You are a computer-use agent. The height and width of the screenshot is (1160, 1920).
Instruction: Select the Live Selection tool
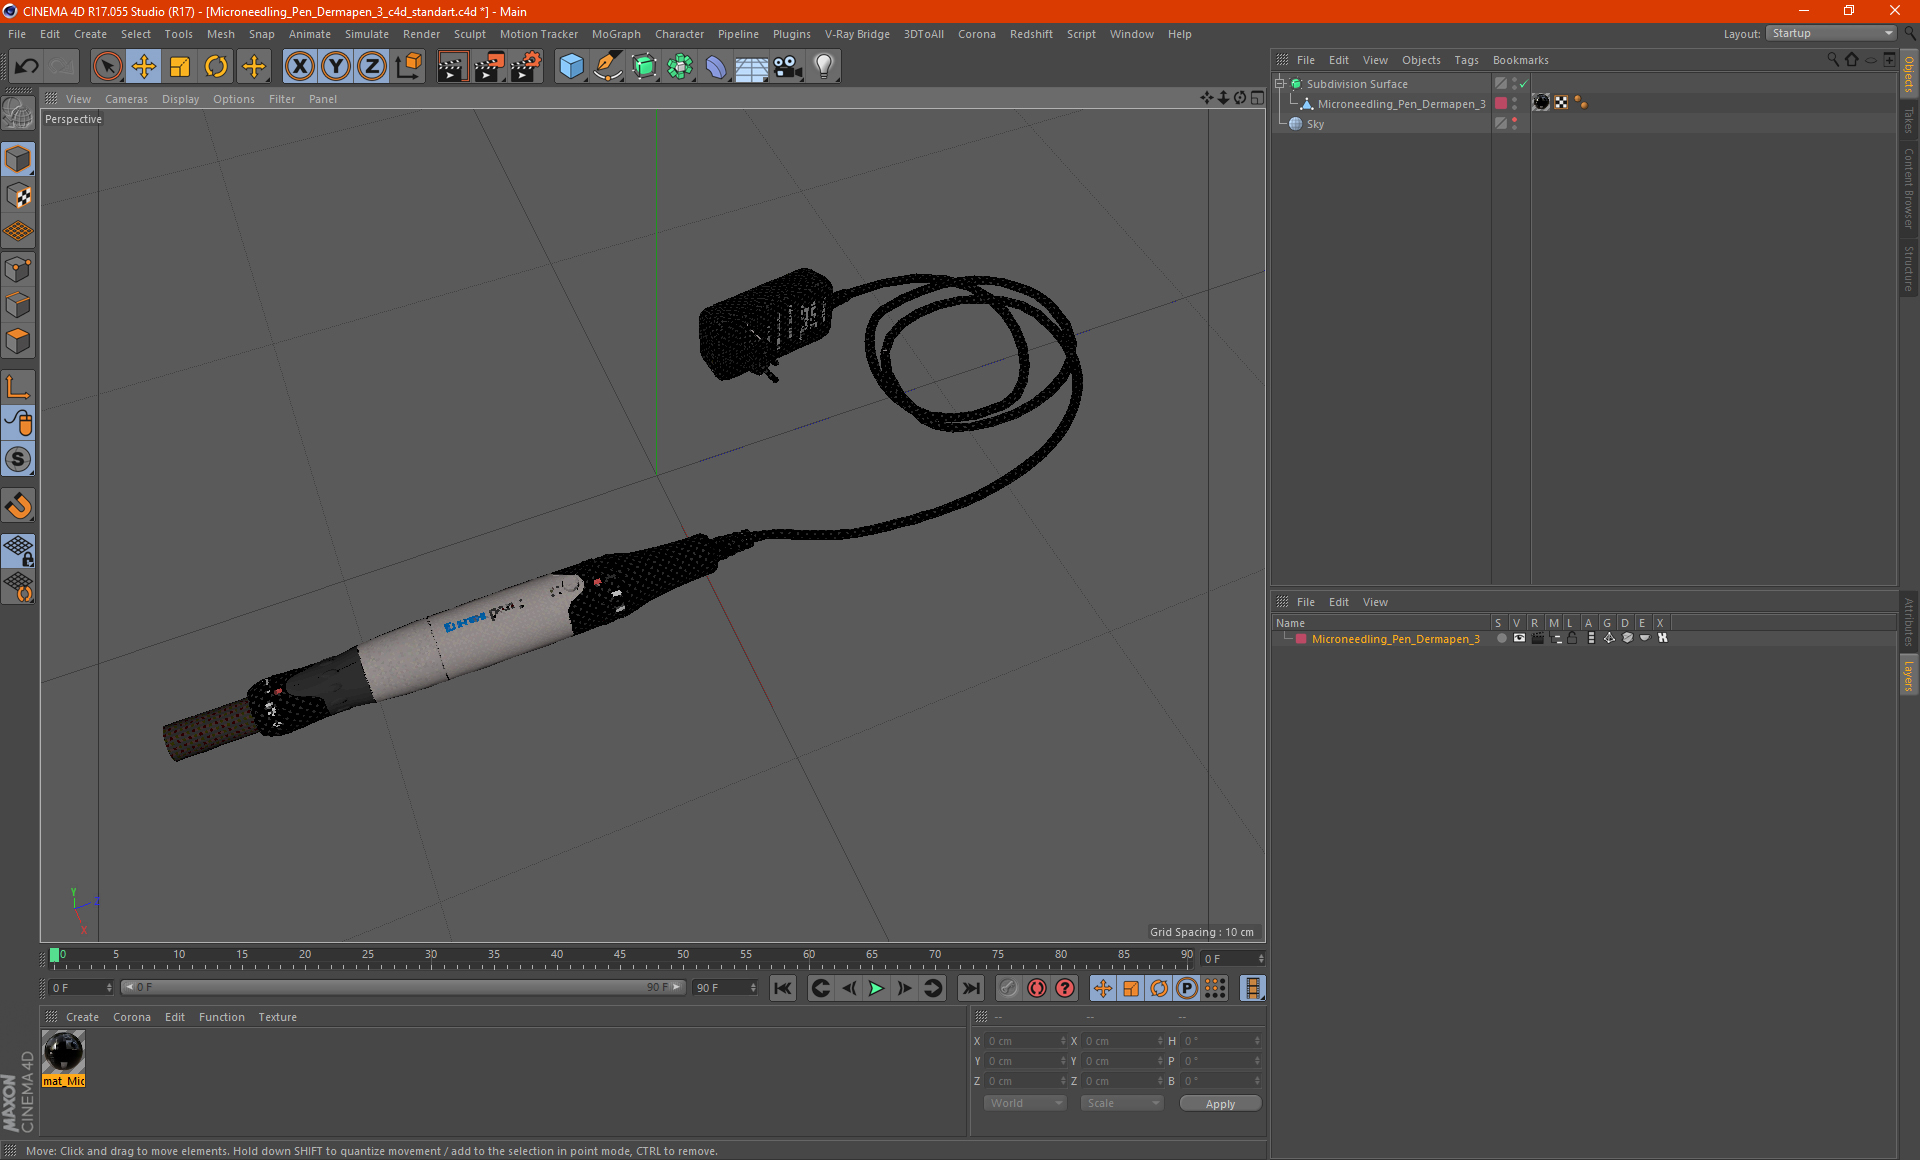107,67
